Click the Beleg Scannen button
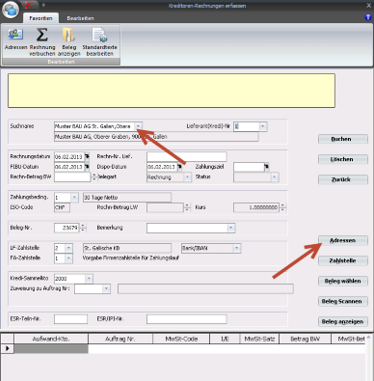Screen dimensions: 374x381 [343, 301]
